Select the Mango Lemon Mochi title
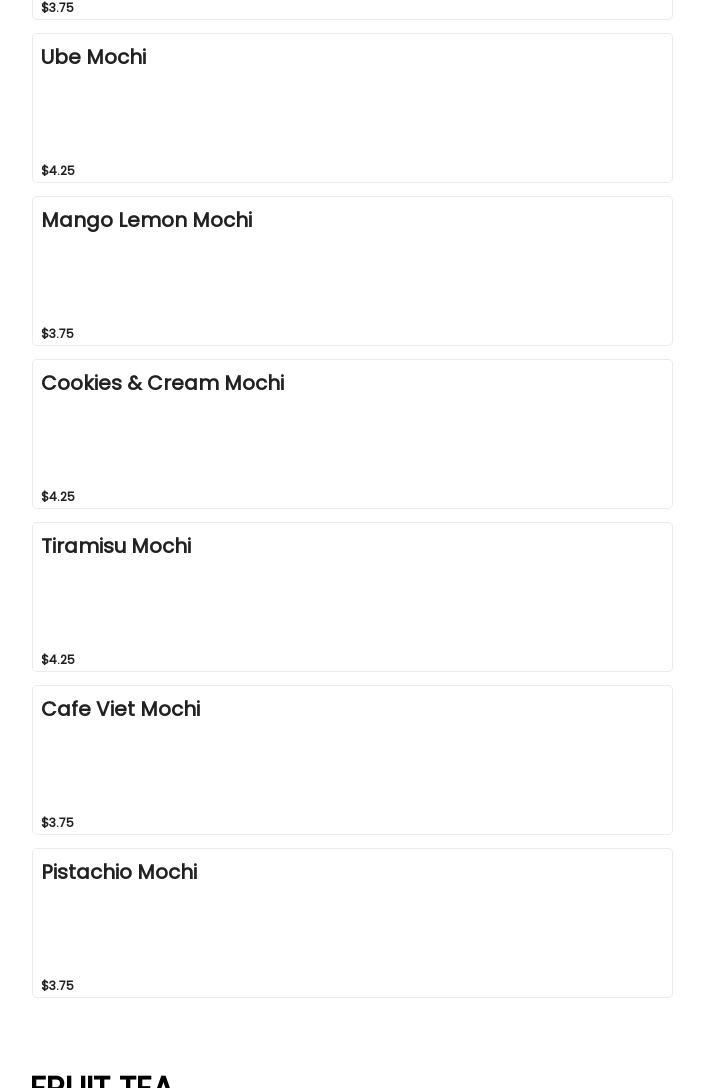705x1088 pixels. (x=147, y=220)
